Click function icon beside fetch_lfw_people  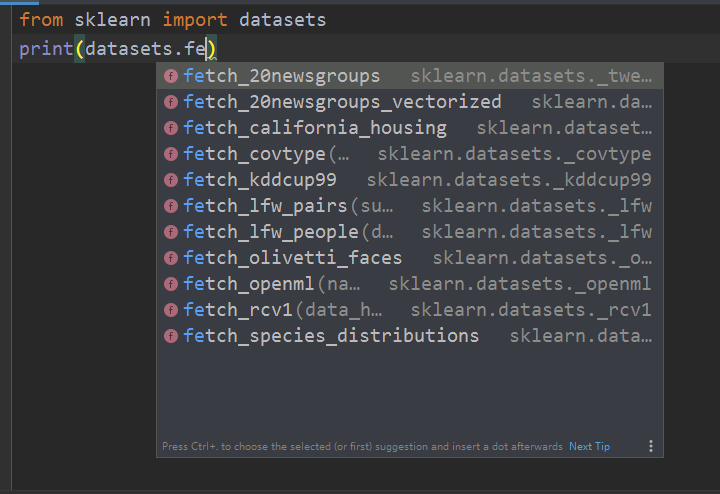(x=171, y=232)
